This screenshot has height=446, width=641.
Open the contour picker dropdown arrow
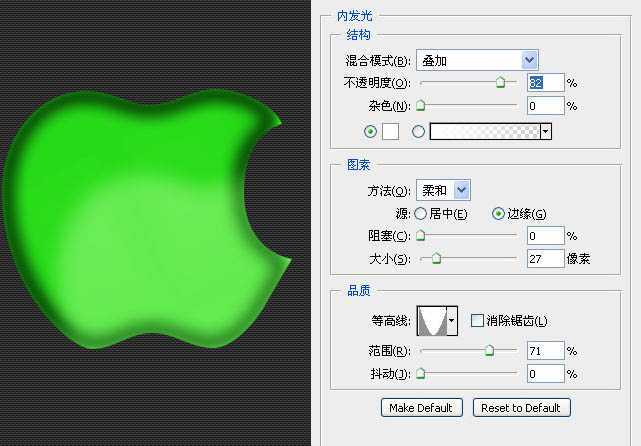tap(452, 321)
